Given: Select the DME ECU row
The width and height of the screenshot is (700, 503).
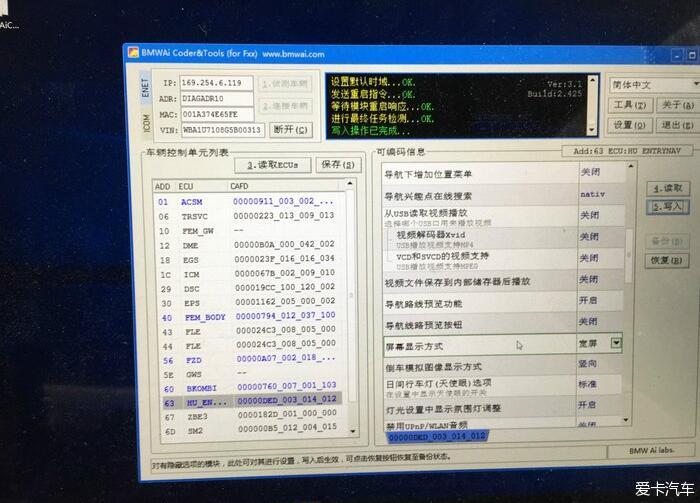Looking at the screenshot, I should click(250, 245).
